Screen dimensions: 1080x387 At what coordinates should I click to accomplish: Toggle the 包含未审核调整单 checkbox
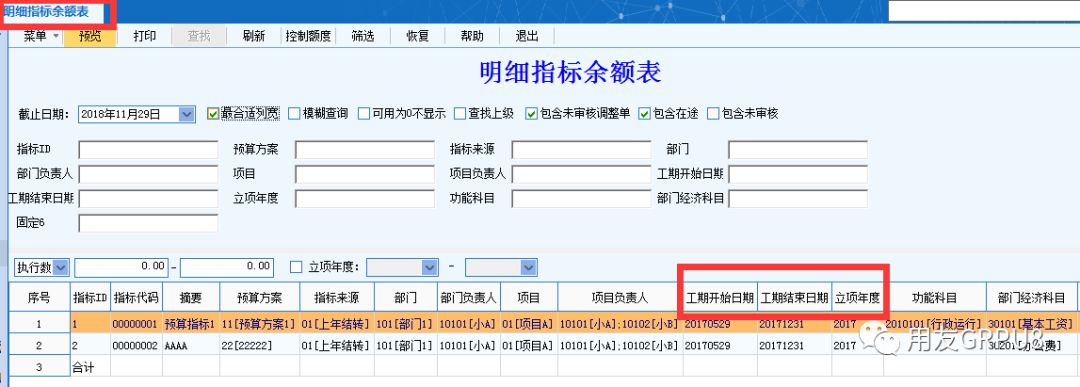point(532,114)
